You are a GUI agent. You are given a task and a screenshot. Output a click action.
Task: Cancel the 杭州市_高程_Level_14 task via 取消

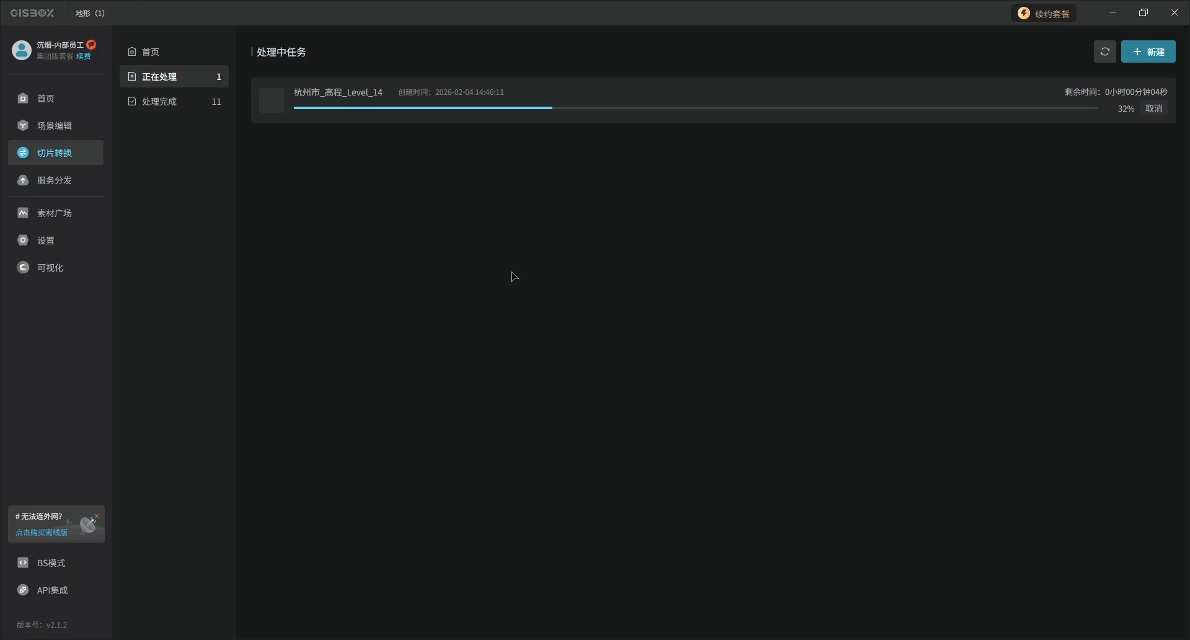pos(1154,109)
